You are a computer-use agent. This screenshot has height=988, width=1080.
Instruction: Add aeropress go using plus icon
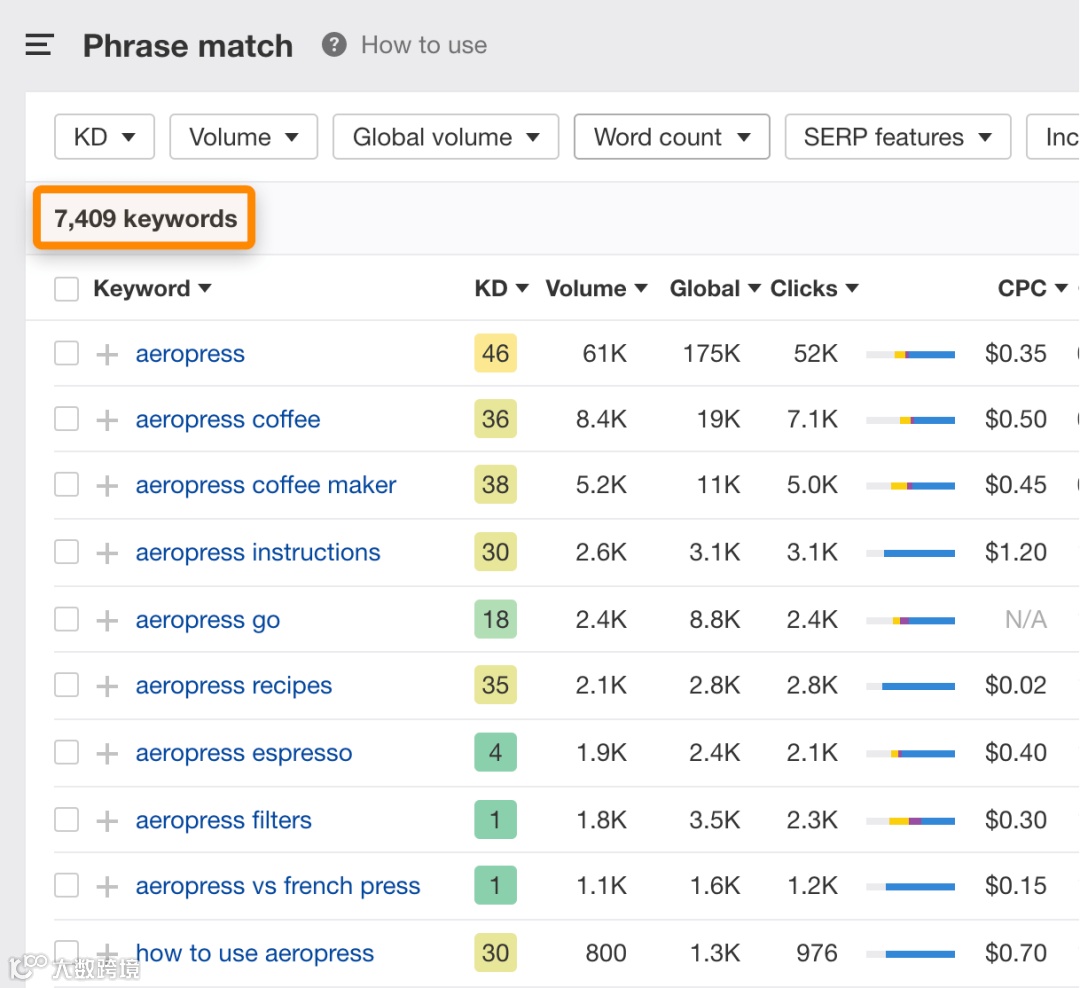tap(107, 620)
